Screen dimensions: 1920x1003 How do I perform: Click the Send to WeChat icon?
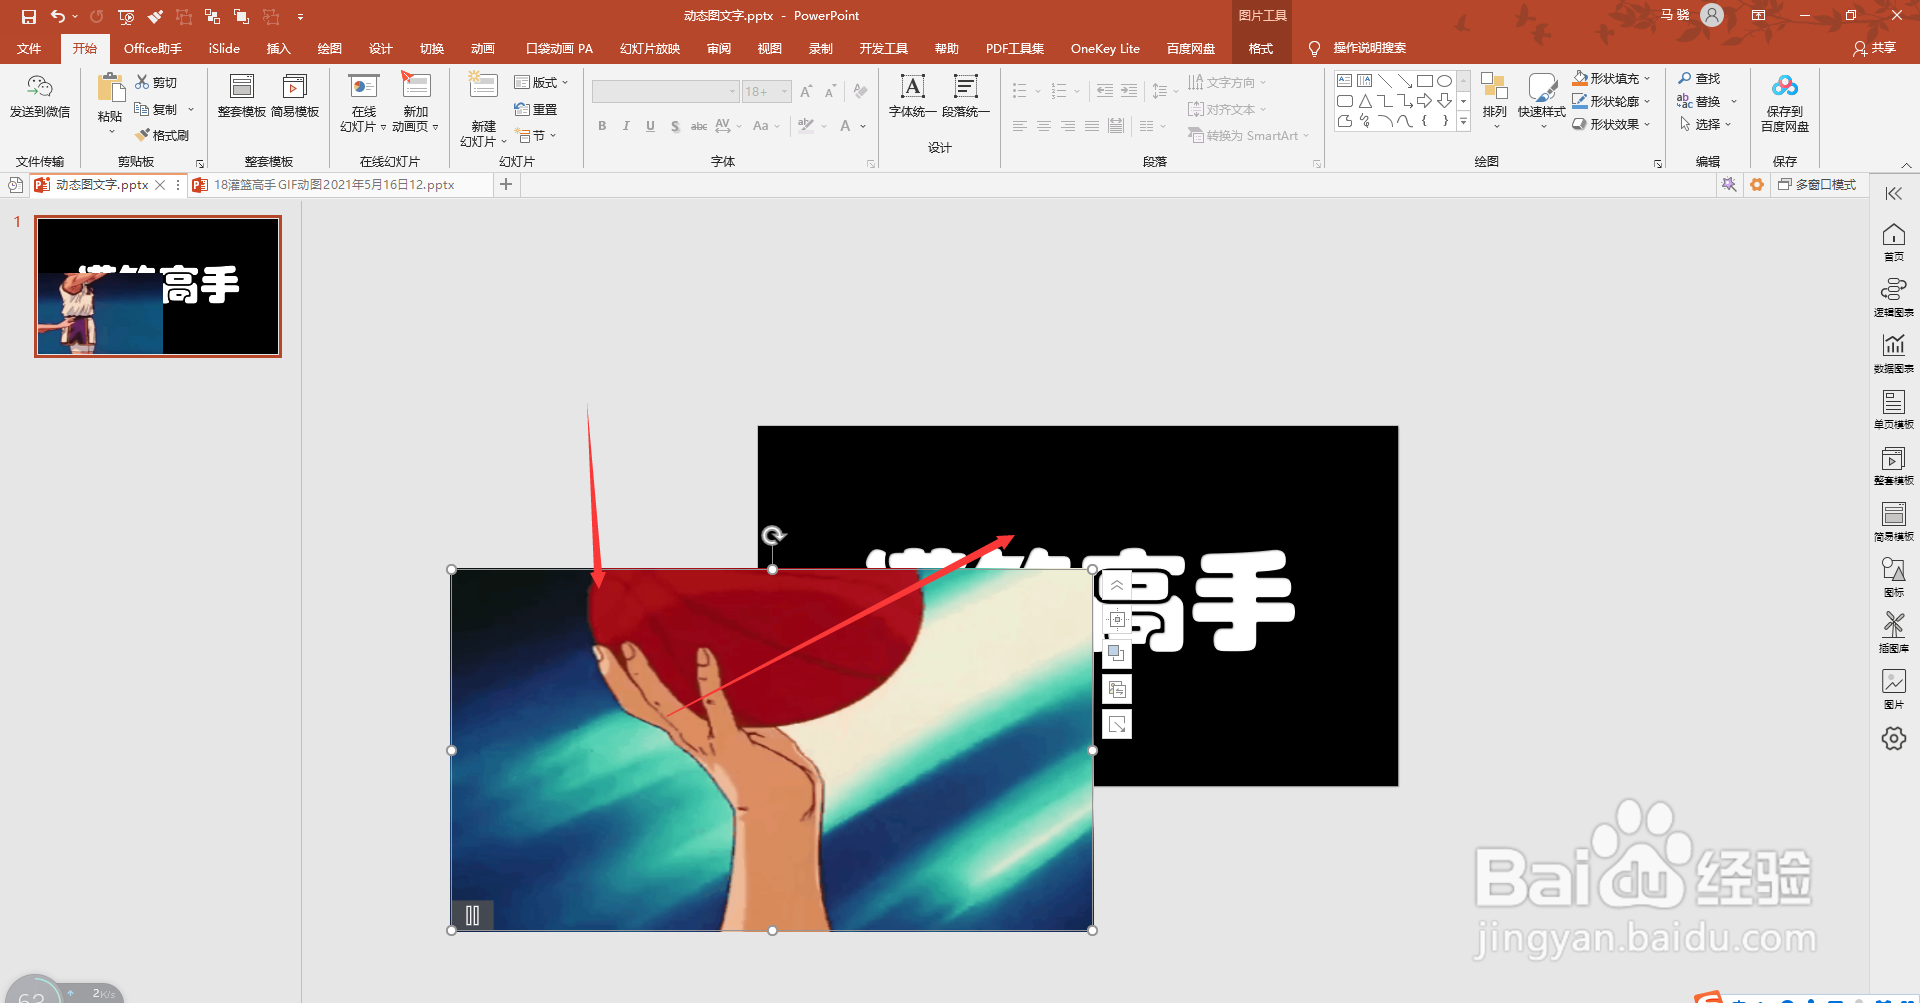[x=40, y=86]
